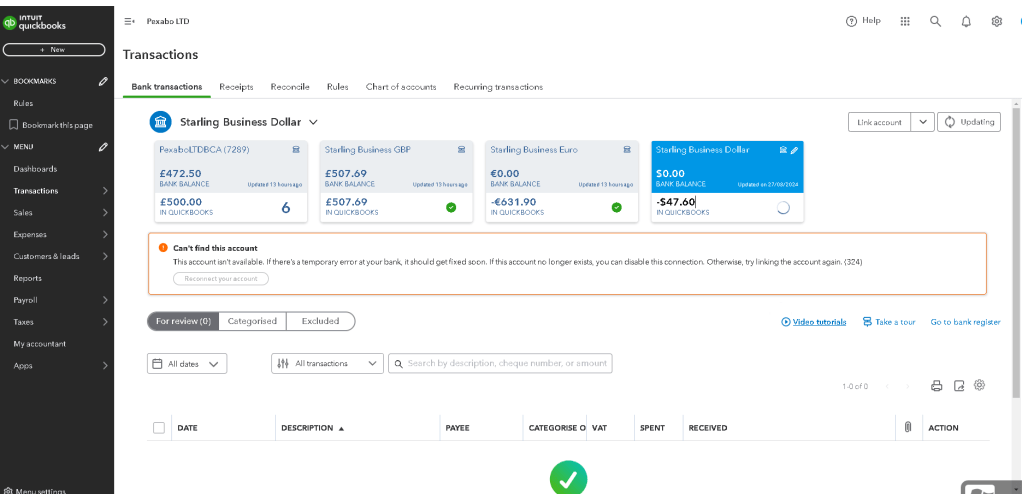1022x494 pixels.
Task: Edit Starling Business Dollar card with pencil
Action: point(794,150)
